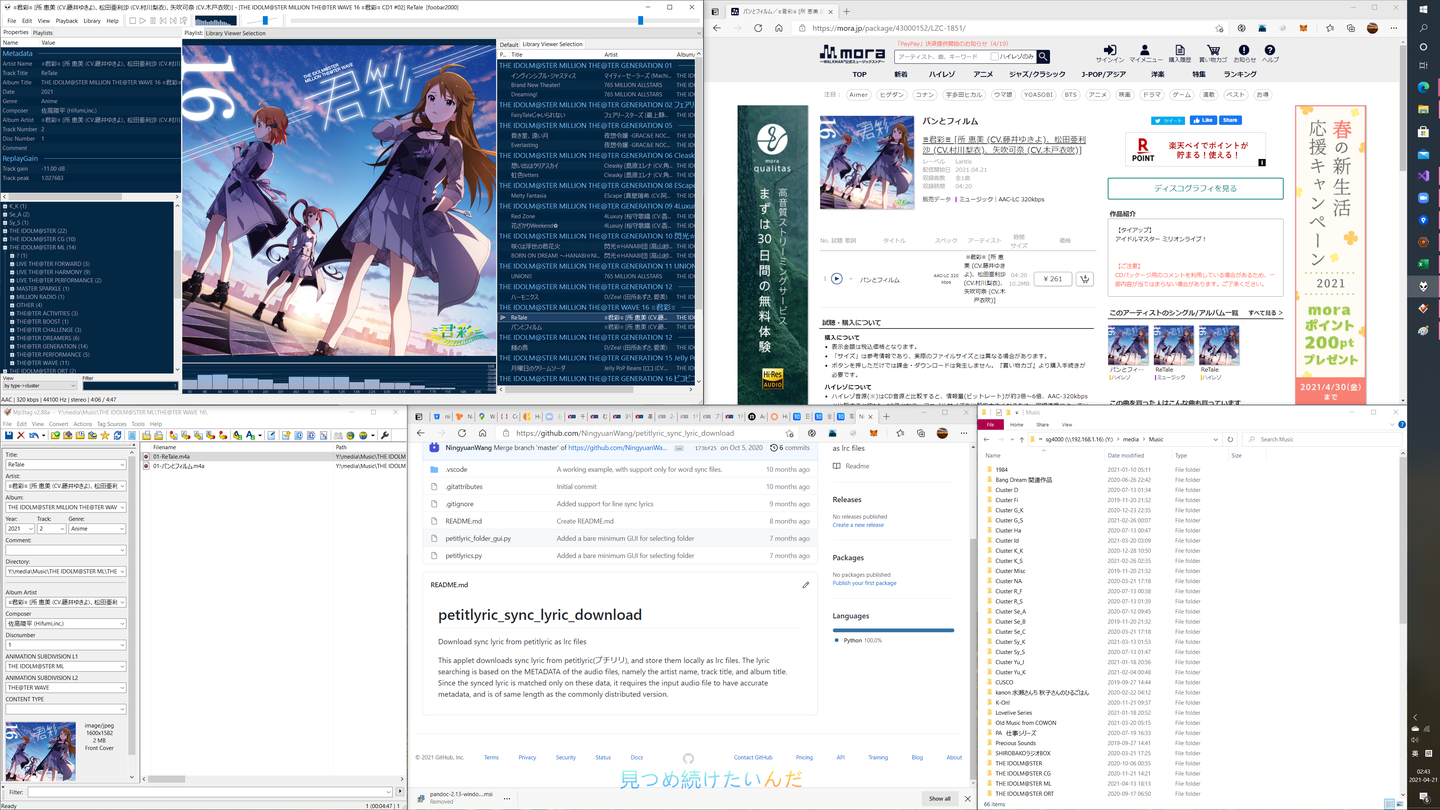
Task: Reload the GitHub browser page
Action: click(462, 433)
